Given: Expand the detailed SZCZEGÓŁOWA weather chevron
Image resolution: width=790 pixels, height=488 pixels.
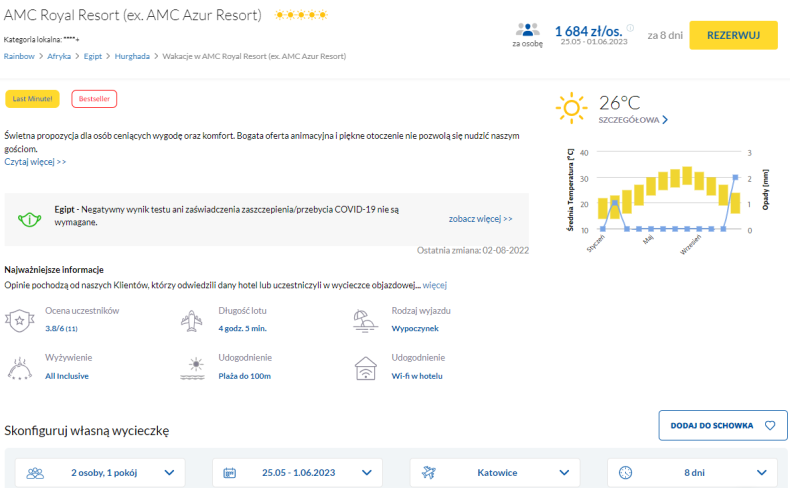Looking at the screenshot, I should [665, 120].
